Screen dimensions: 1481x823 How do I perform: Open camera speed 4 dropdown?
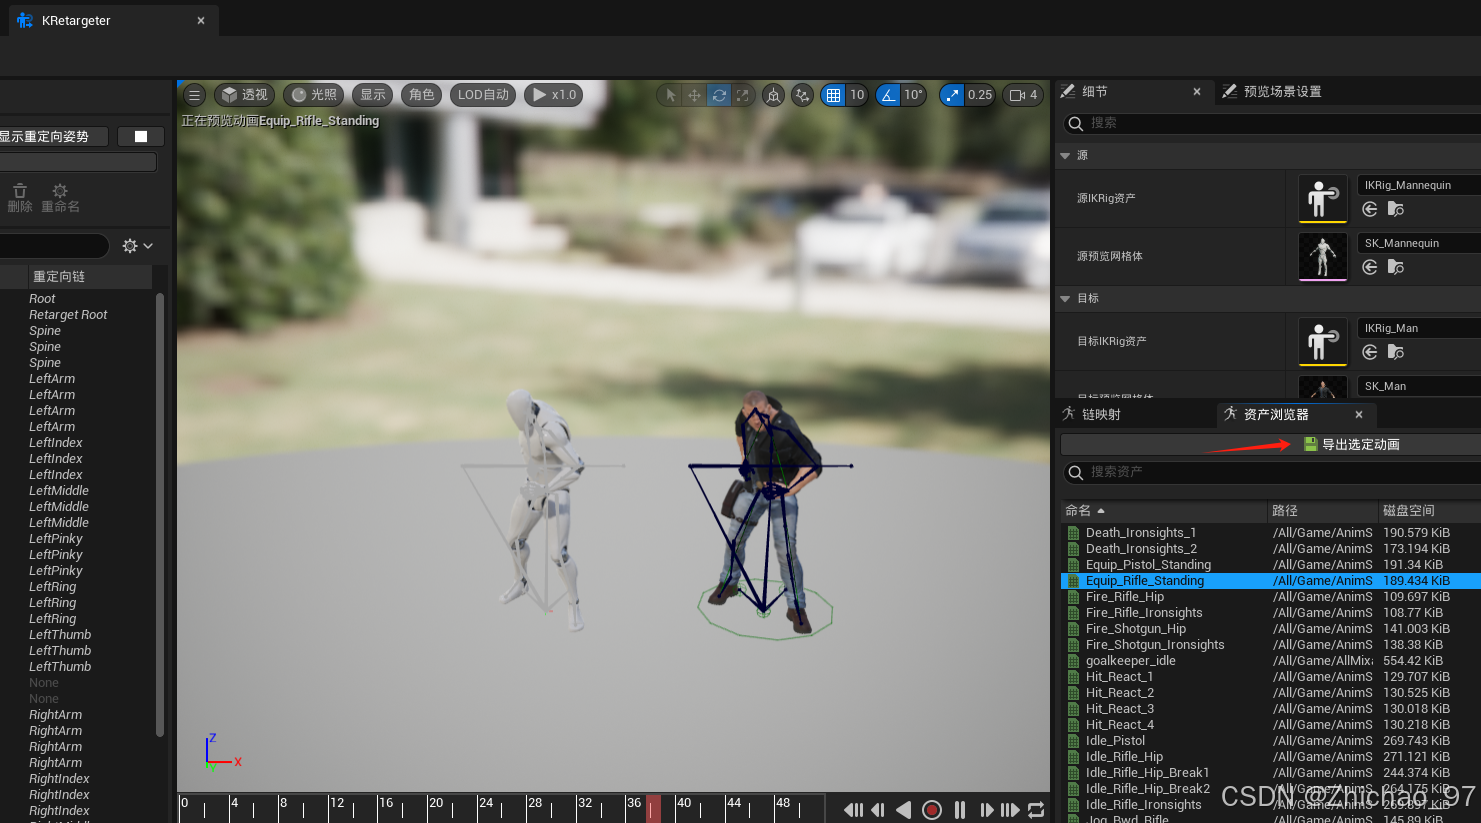pos(1023,95)
